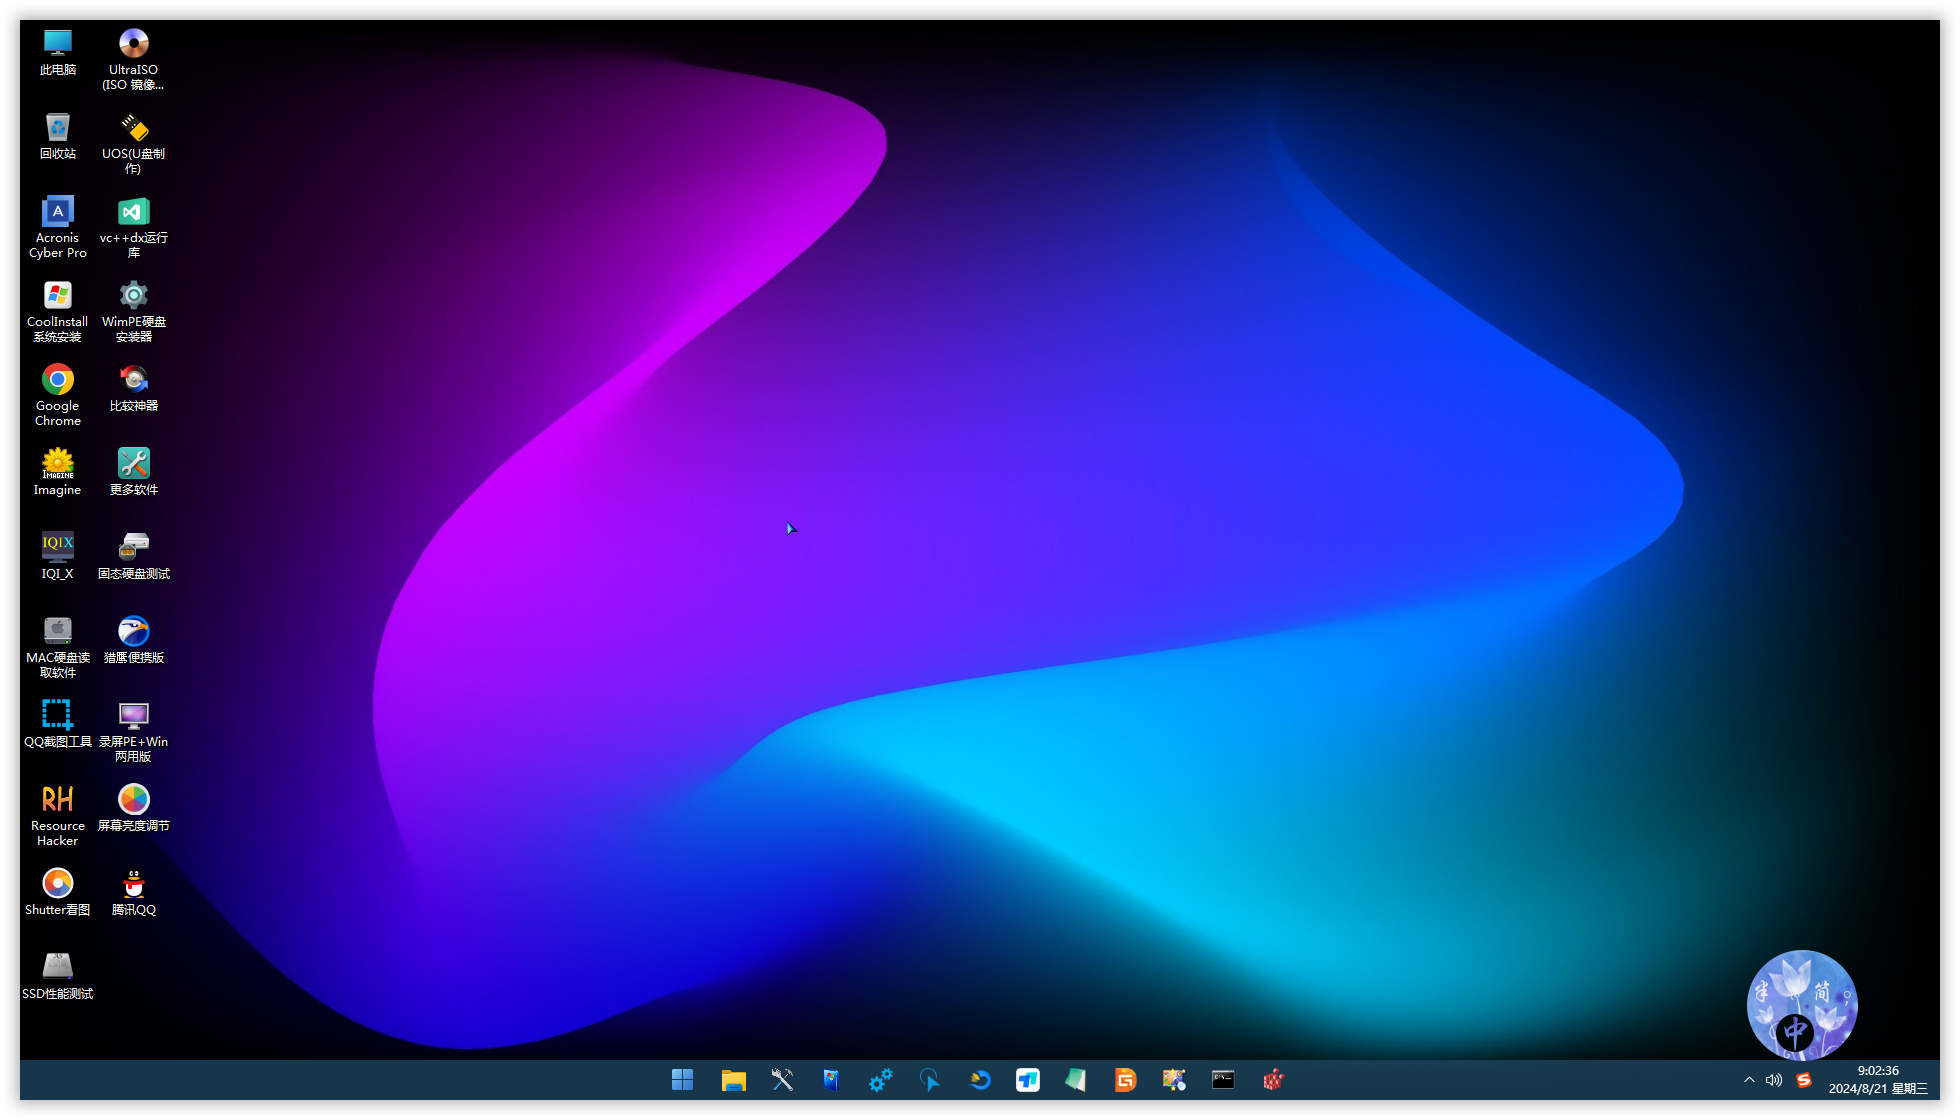
Task: Open the image magnifier taskbar icon
Action: coord(1174,1080)
